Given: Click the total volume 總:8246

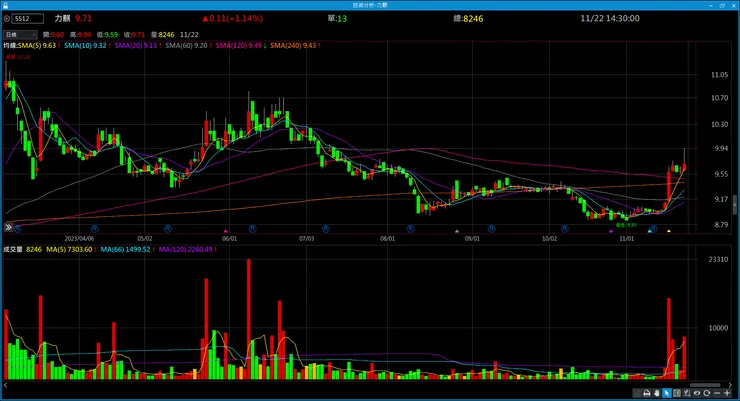Looking at the screenshot, I should tap(468, 18).
